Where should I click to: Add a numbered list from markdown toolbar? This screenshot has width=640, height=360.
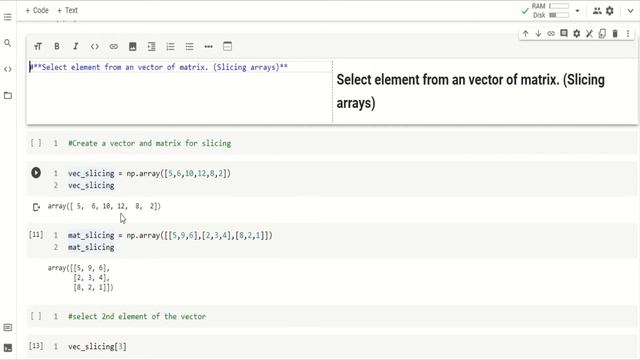(x=170, y=47)
